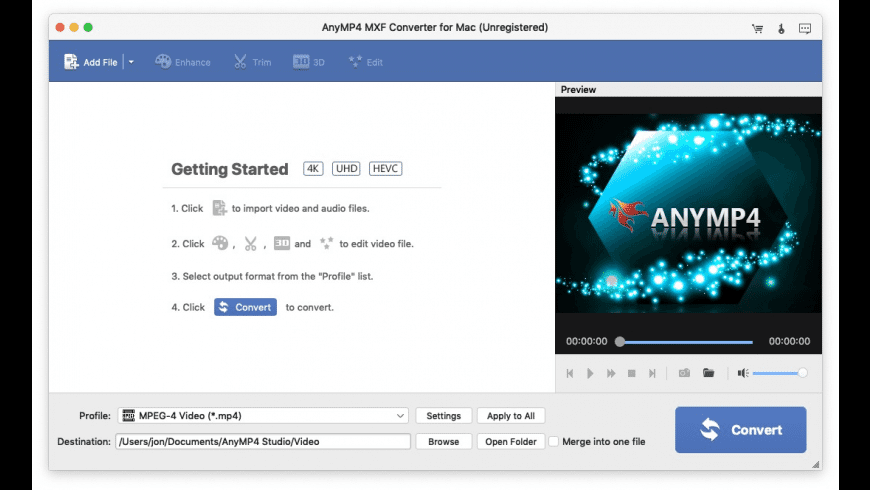
Task: Take a snapshot with camera icon
Action: [684, 373]
